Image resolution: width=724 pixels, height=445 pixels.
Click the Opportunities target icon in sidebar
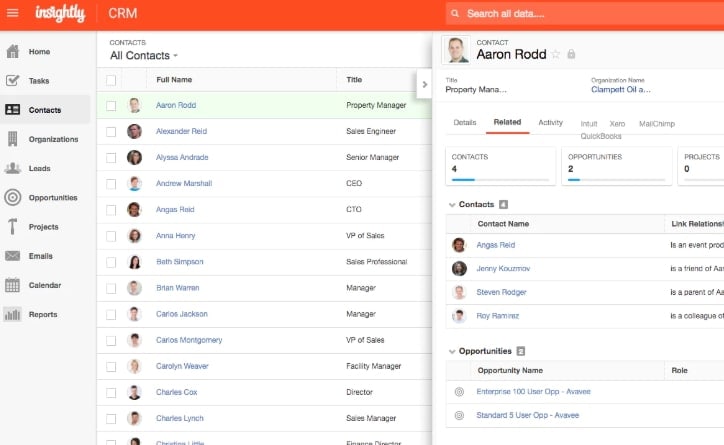[x=12, y=197]
